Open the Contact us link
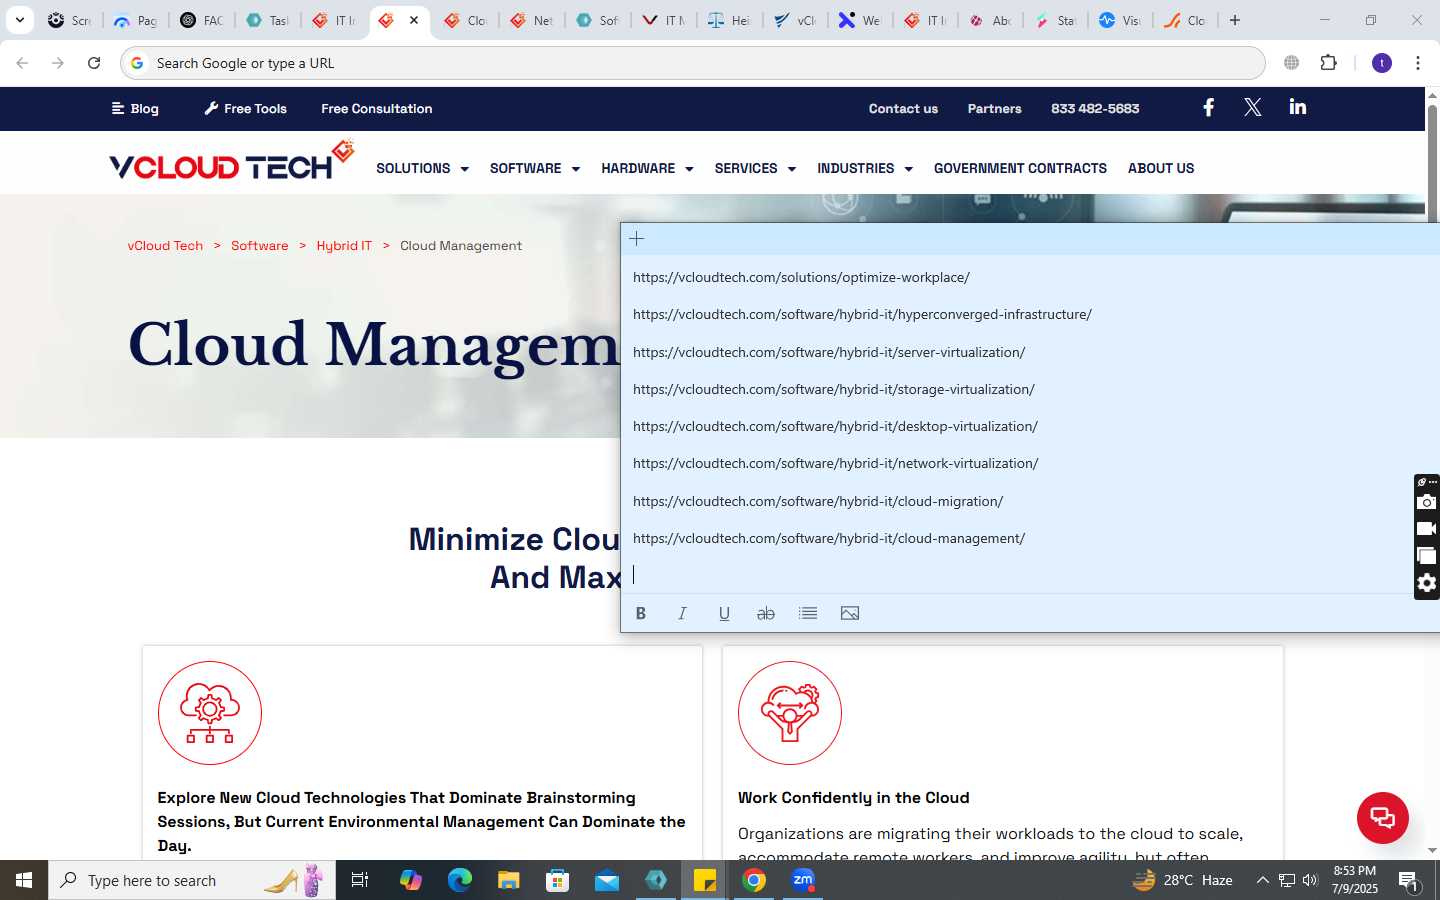Viewport: 1440px width, 900px height. pos(903,108)
